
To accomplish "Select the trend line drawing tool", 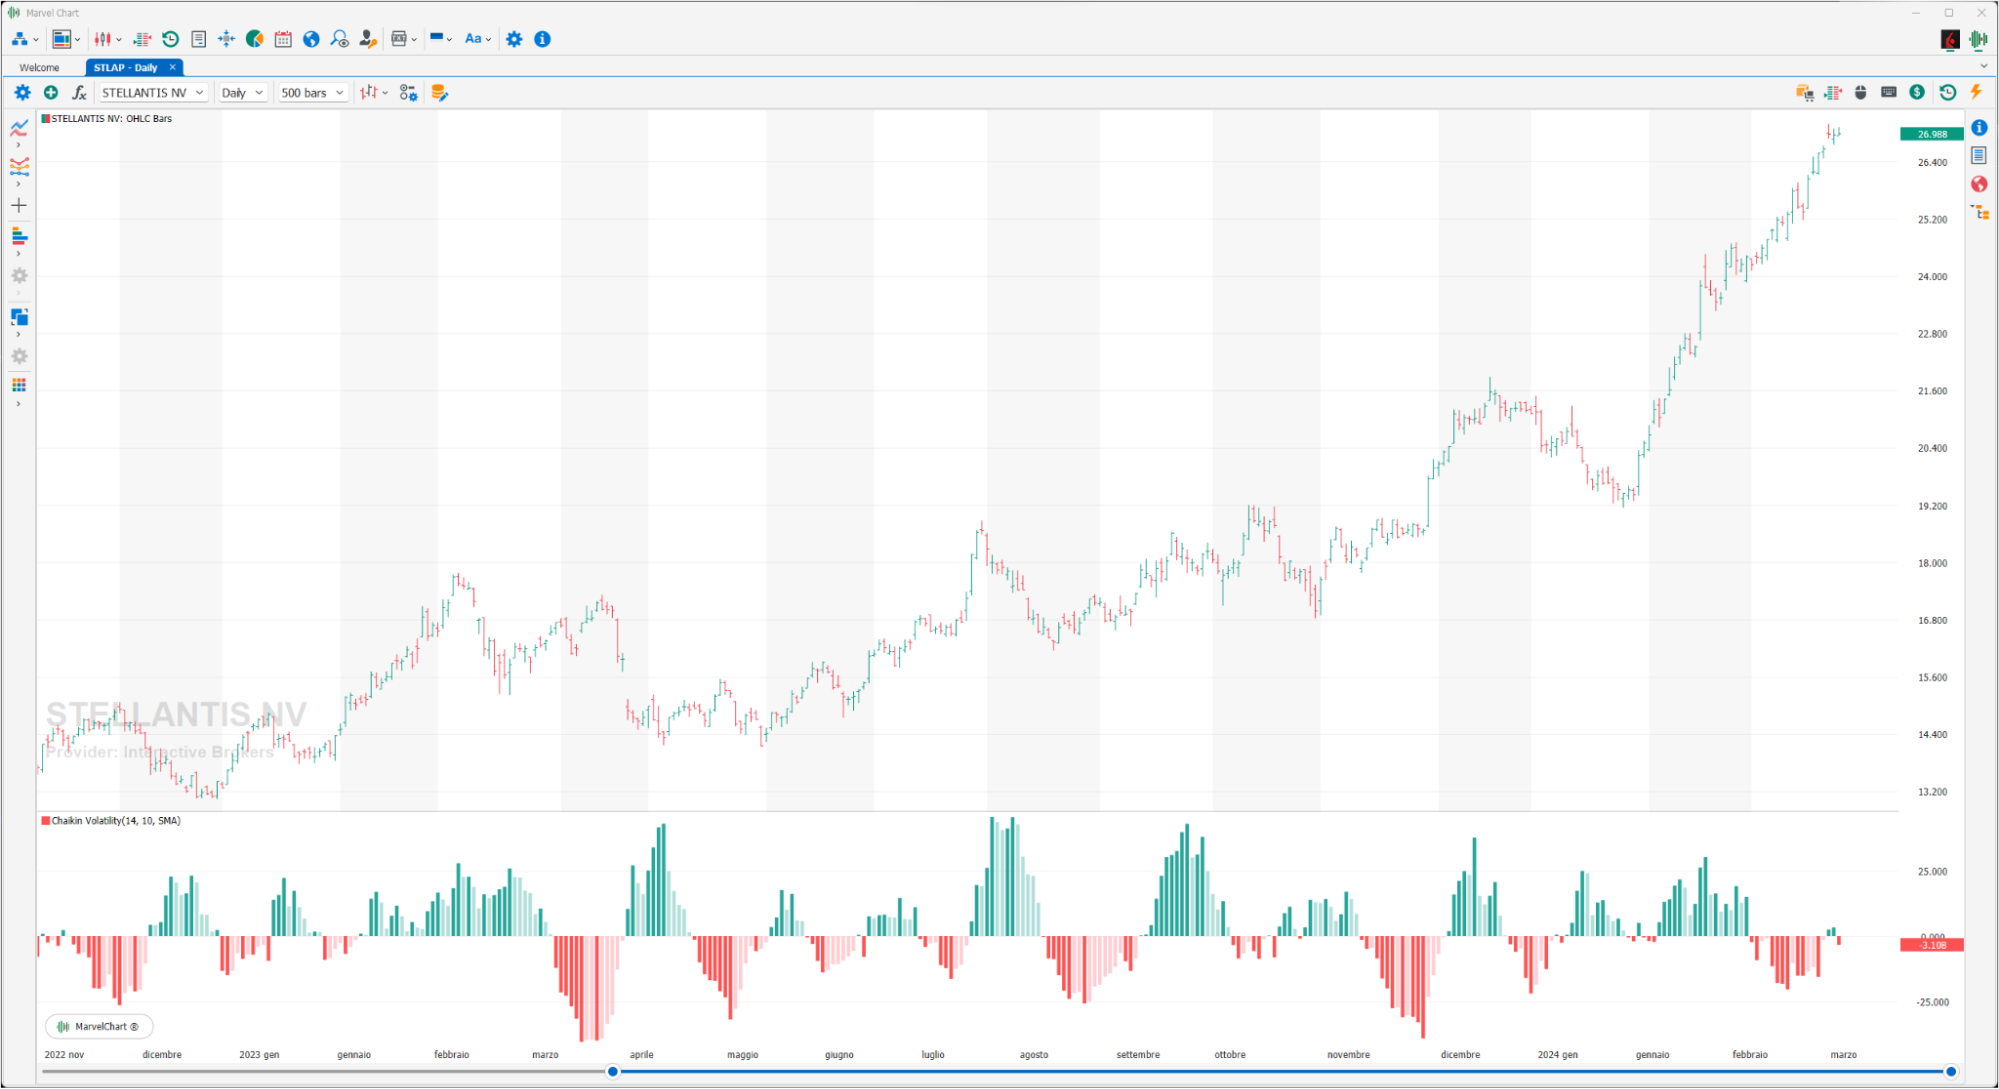I will (19, 127).
